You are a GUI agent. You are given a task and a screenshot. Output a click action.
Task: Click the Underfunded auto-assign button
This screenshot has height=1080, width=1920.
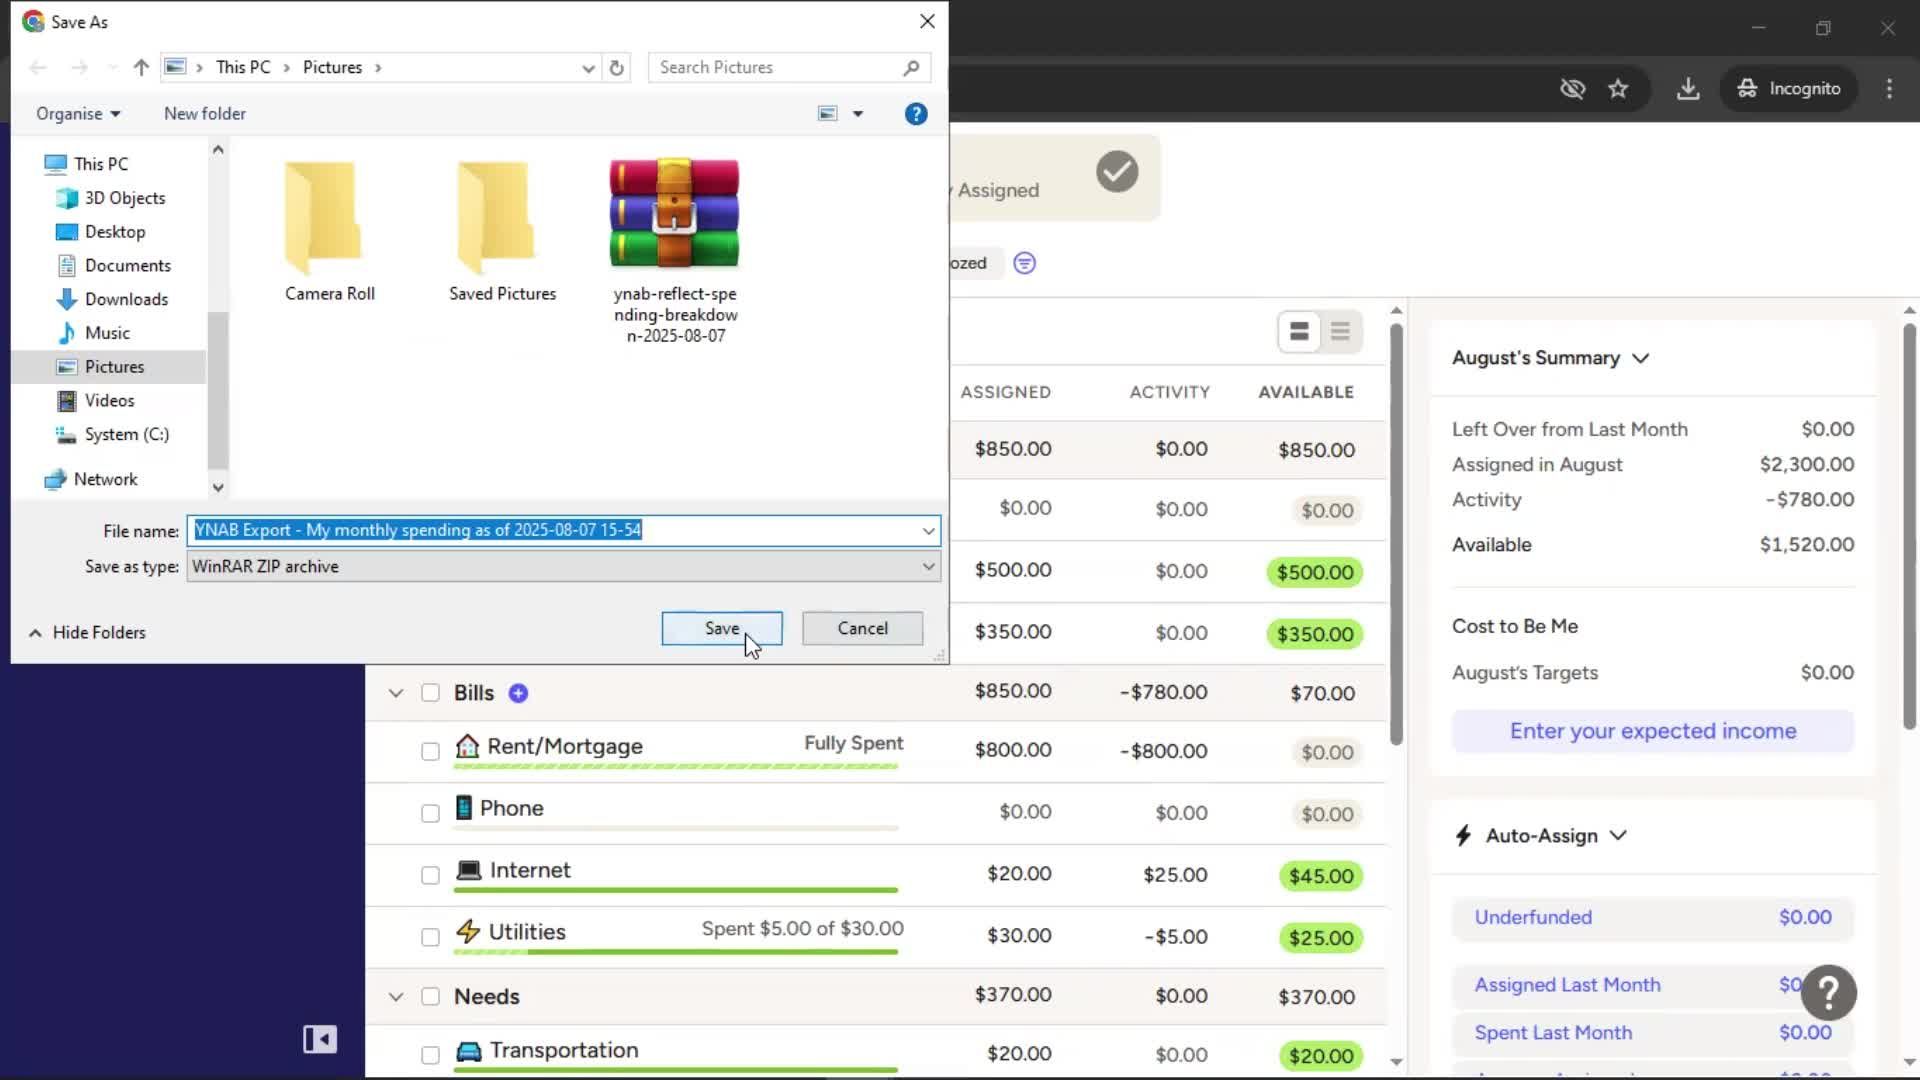click(1652, 917)
